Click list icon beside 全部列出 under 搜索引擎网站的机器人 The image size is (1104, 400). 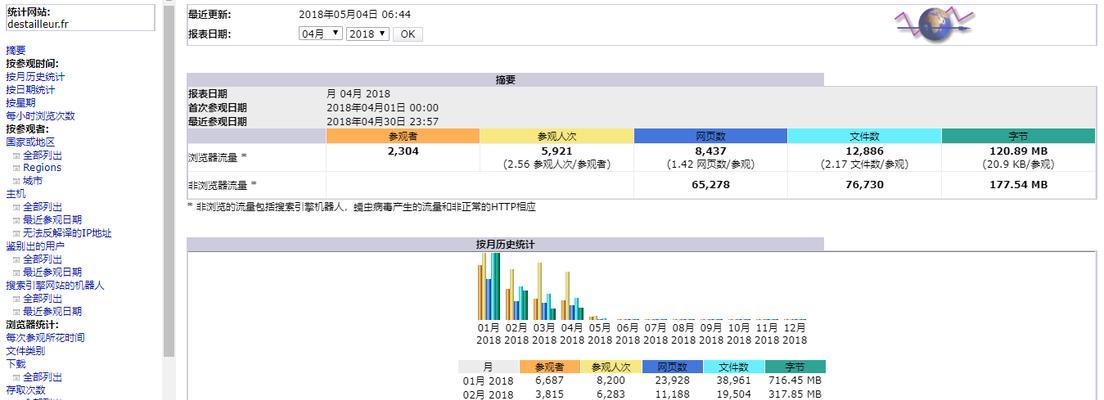(17, 299)
